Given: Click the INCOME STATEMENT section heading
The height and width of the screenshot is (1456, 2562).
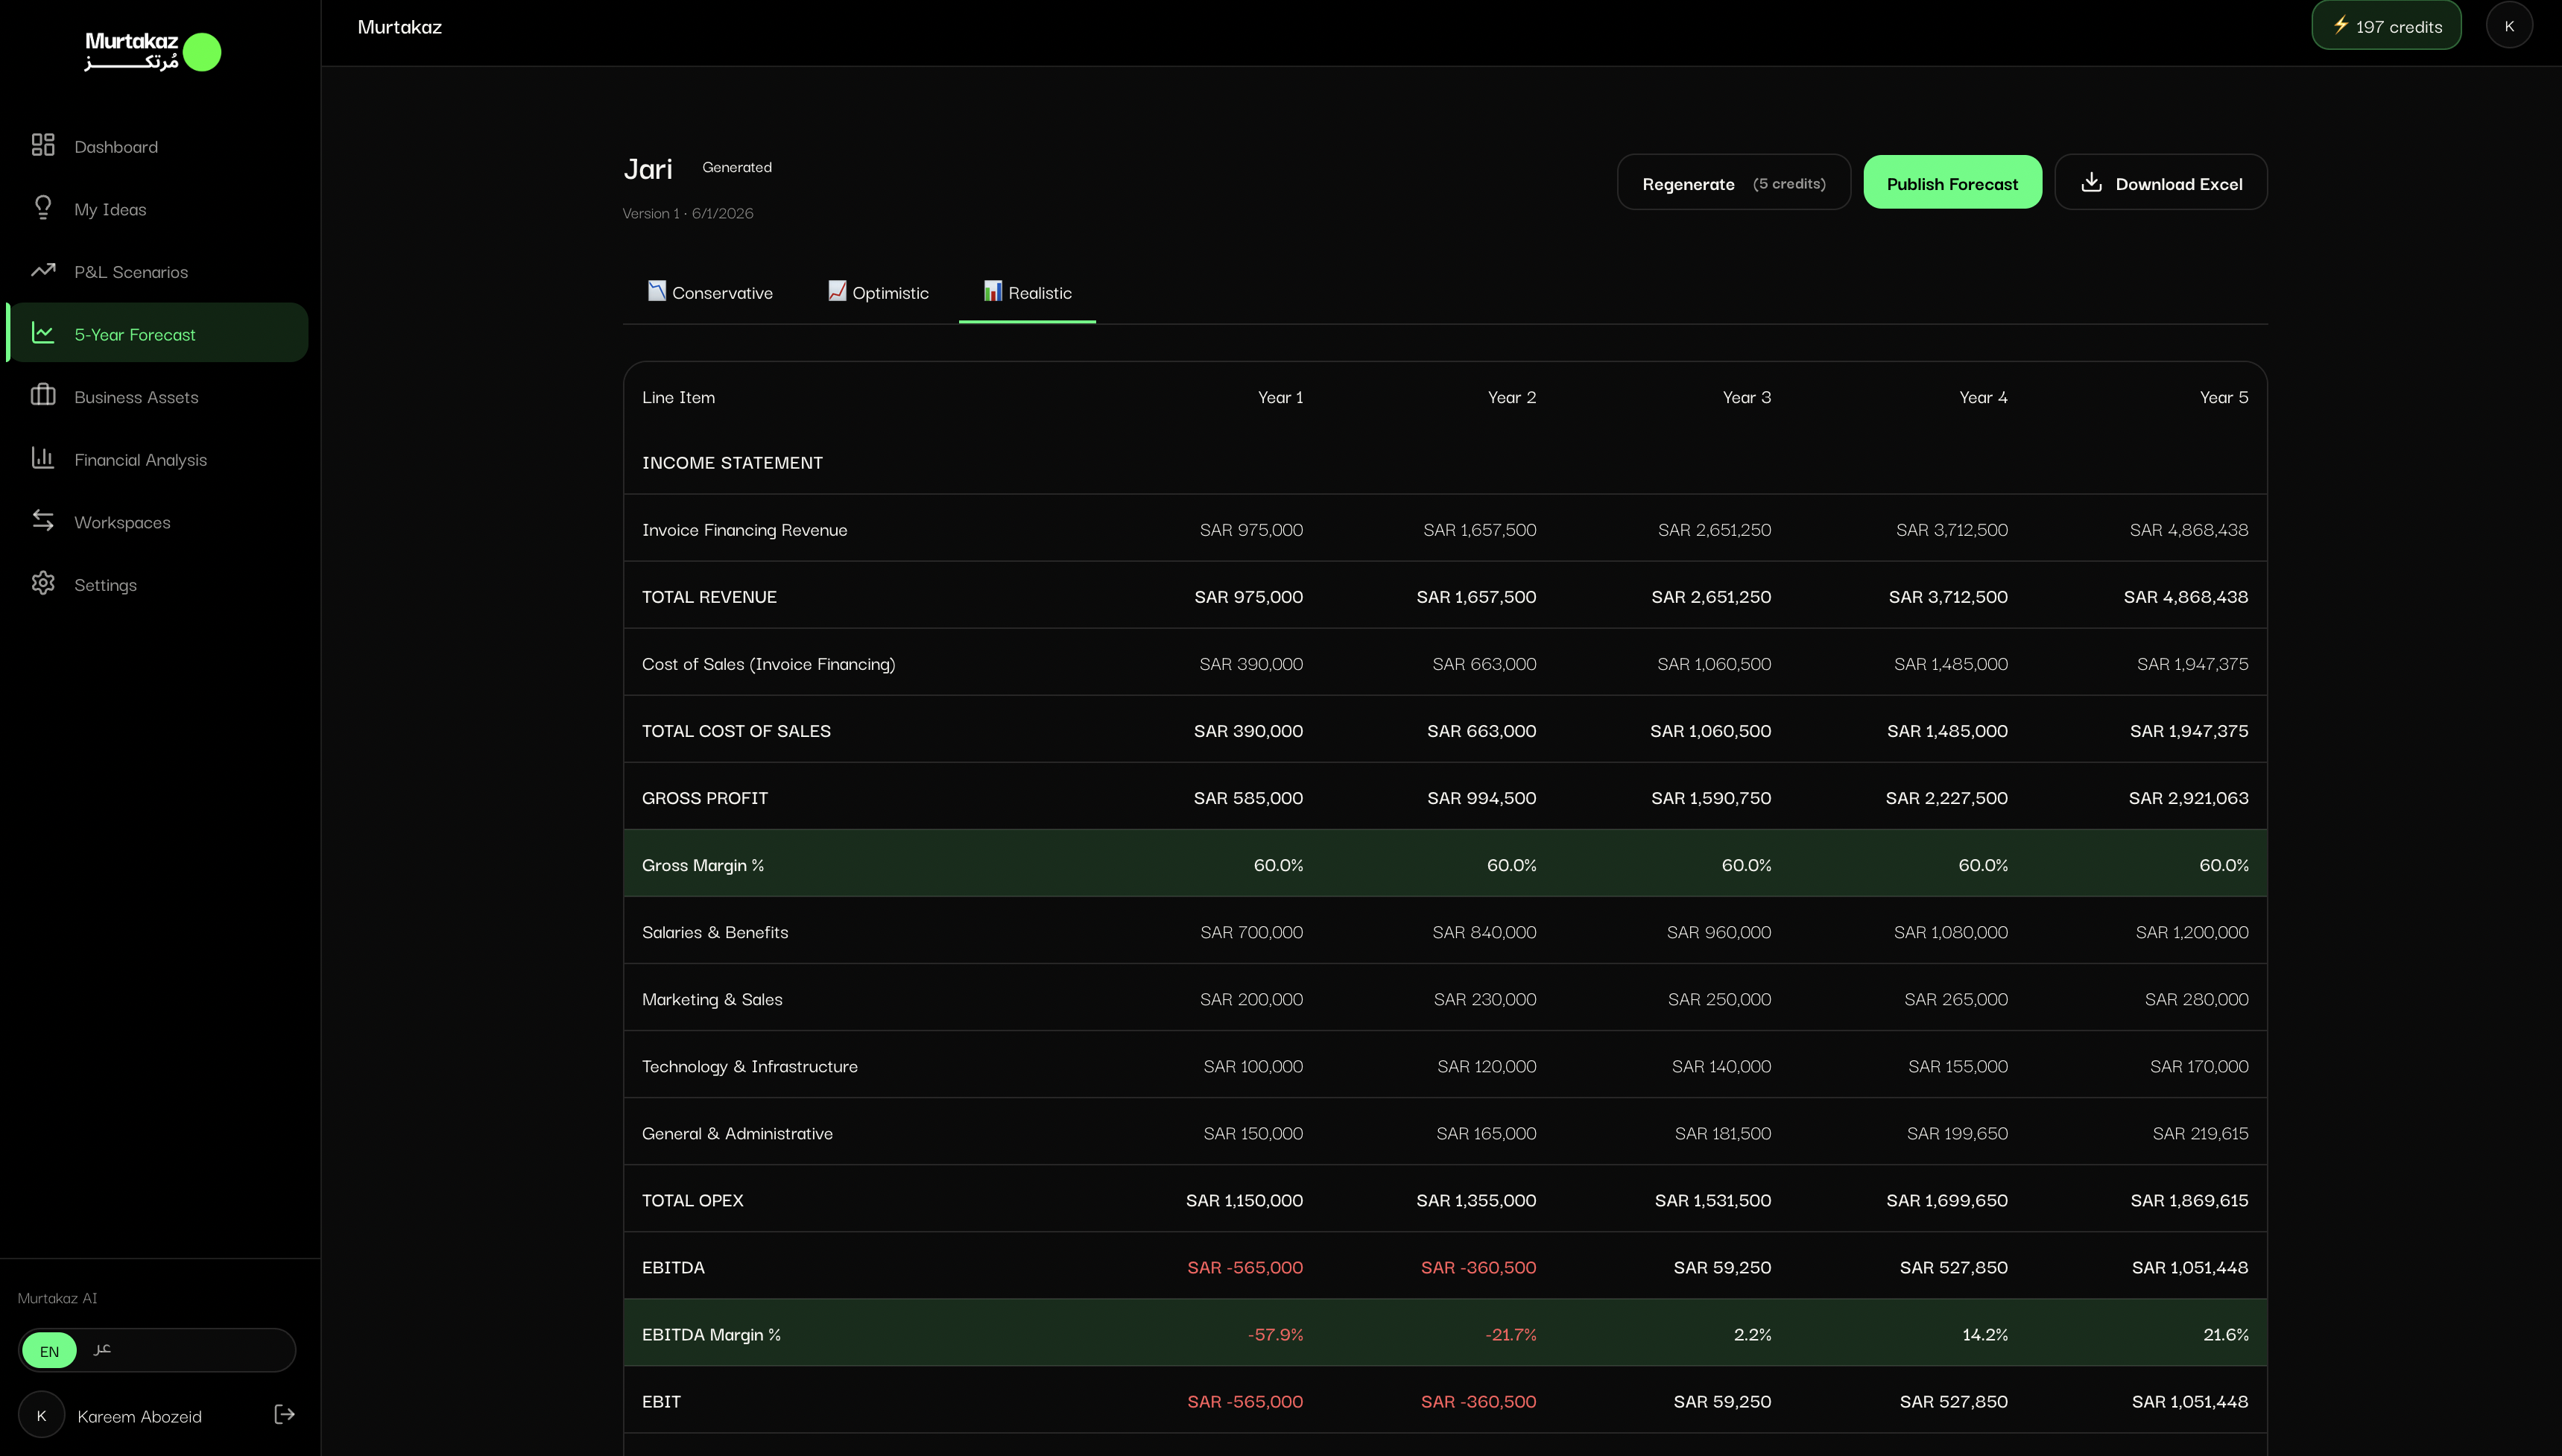Looking at the screenshot, I should click(x=732, y=463).
